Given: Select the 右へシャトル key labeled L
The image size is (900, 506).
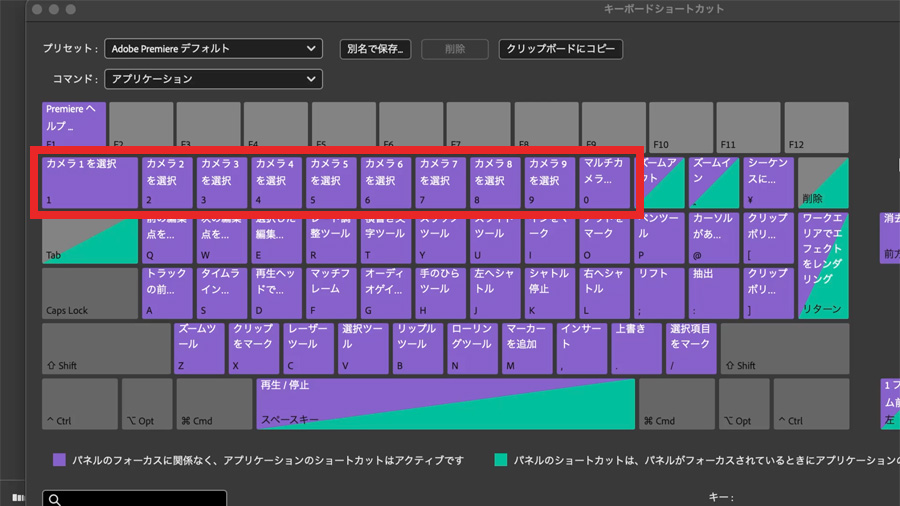Looking at the screenshot, I should (604, 293).
